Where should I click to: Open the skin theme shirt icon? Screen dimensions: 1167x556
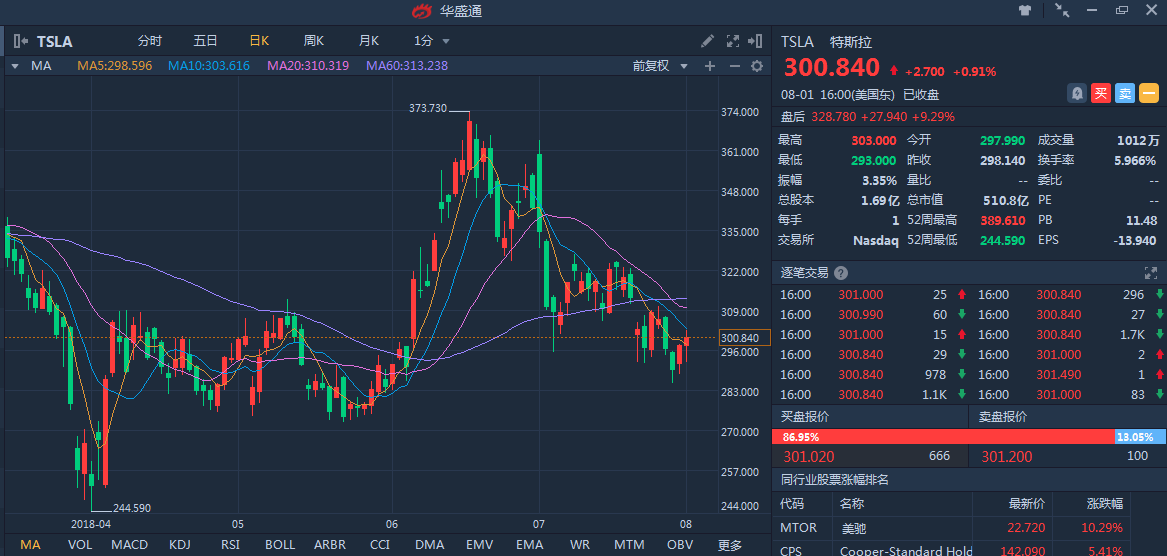click(1025, 10)
